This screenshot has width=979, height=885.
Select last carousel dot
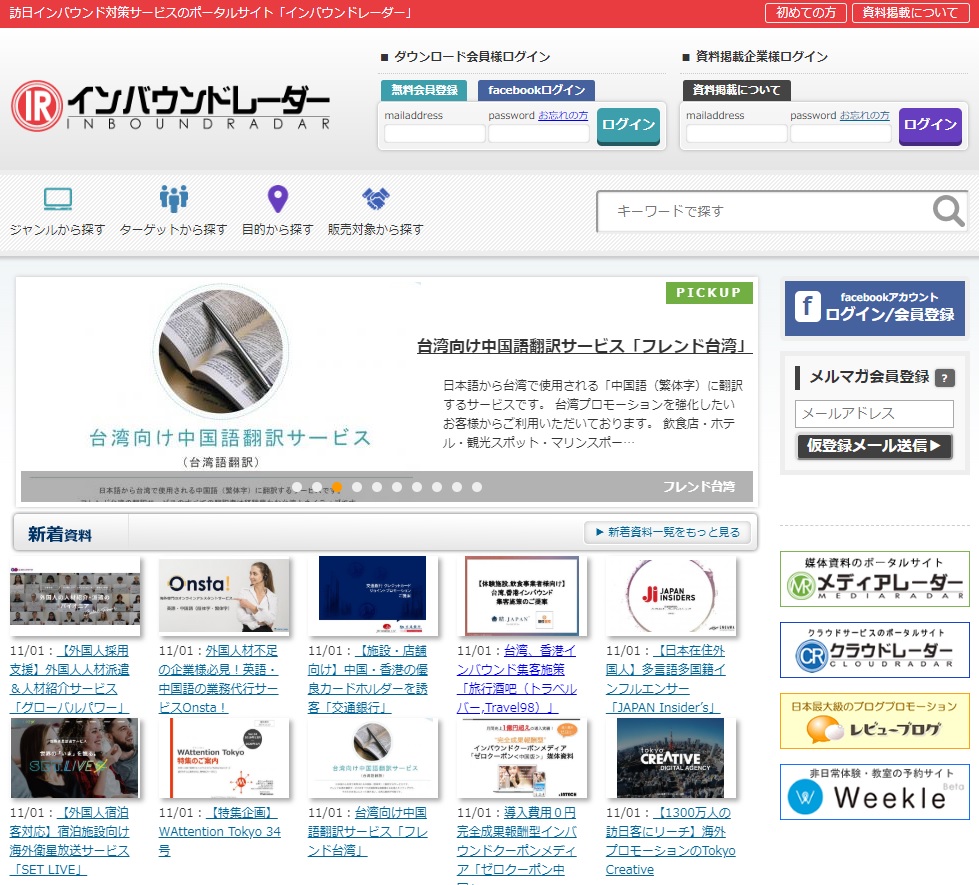477,487
